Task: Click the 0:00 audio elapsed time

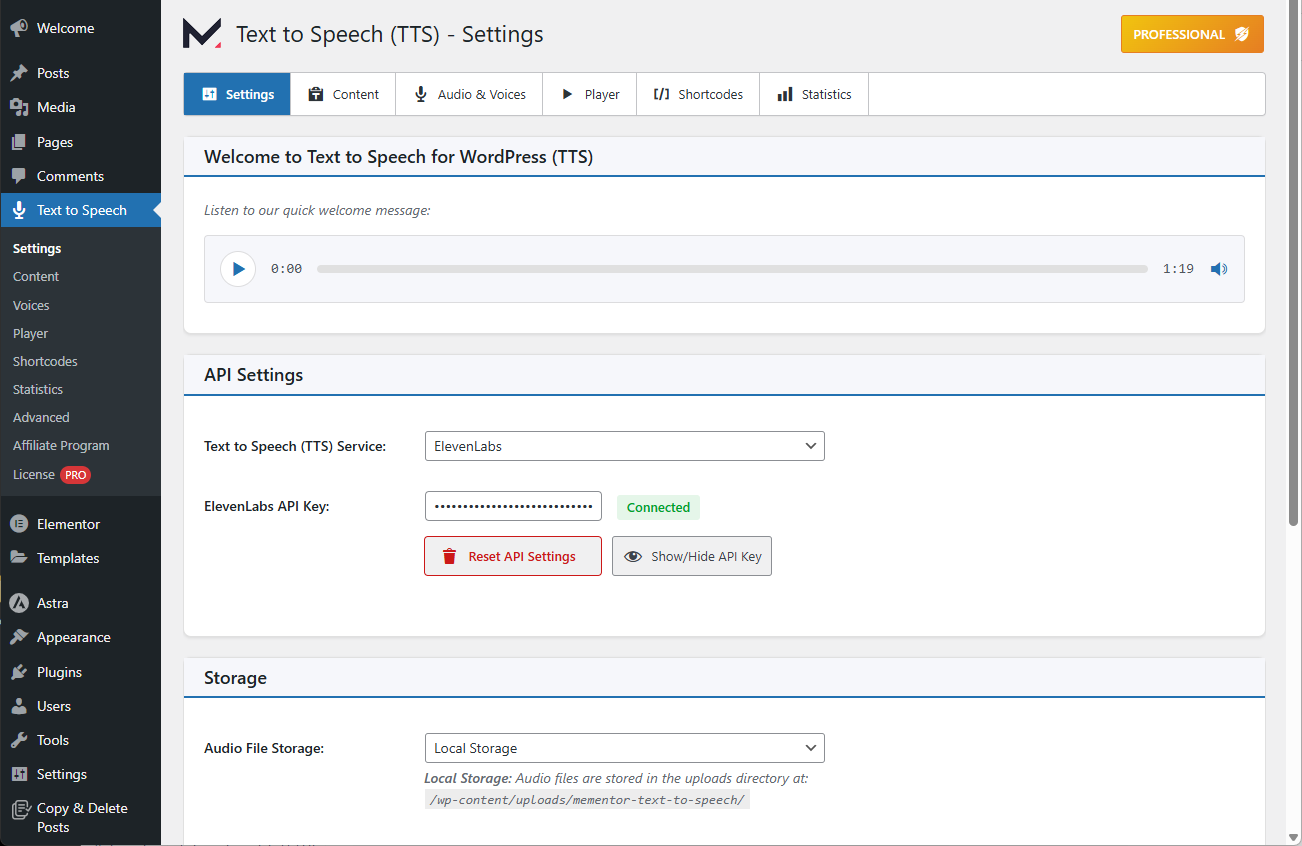Action: coord(286,269)
